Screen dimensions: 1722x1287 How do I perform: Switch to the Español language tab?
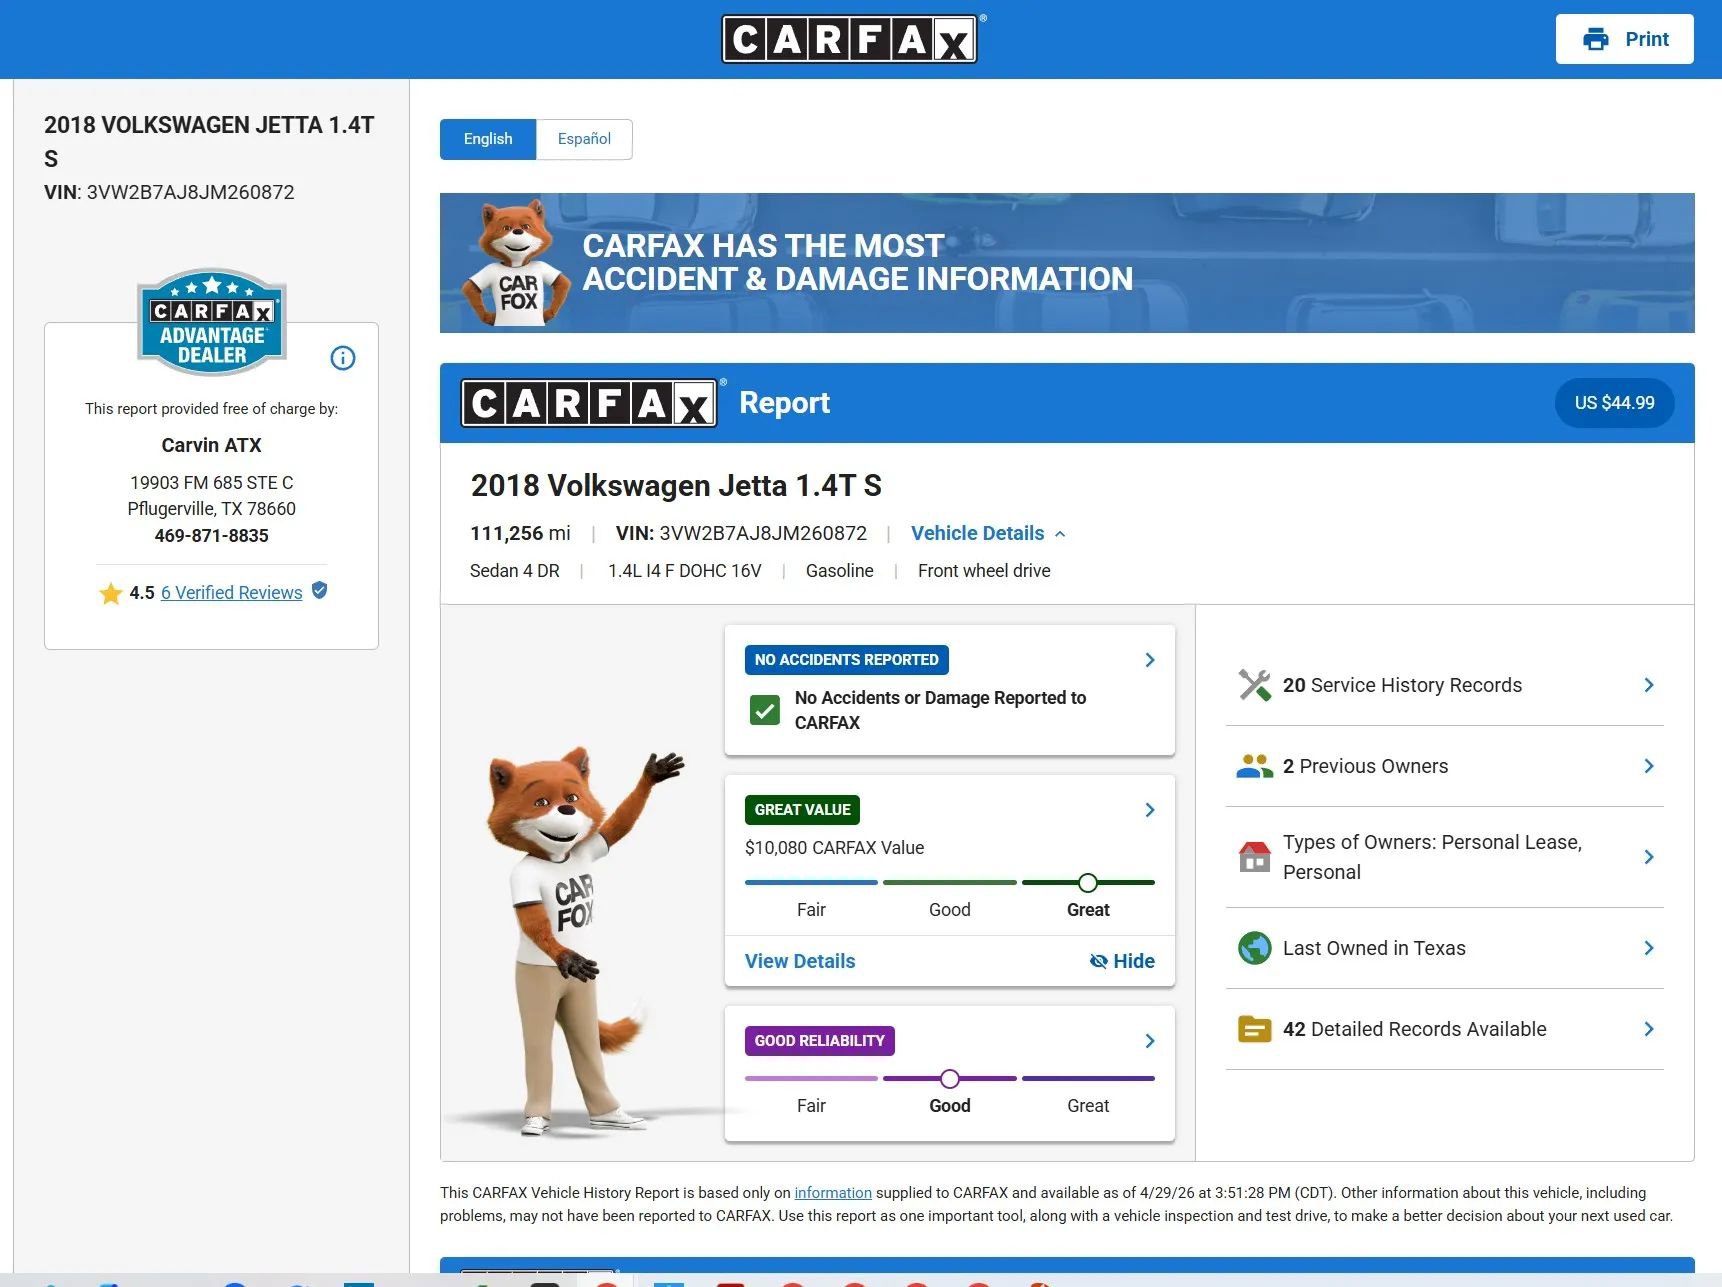584,139
